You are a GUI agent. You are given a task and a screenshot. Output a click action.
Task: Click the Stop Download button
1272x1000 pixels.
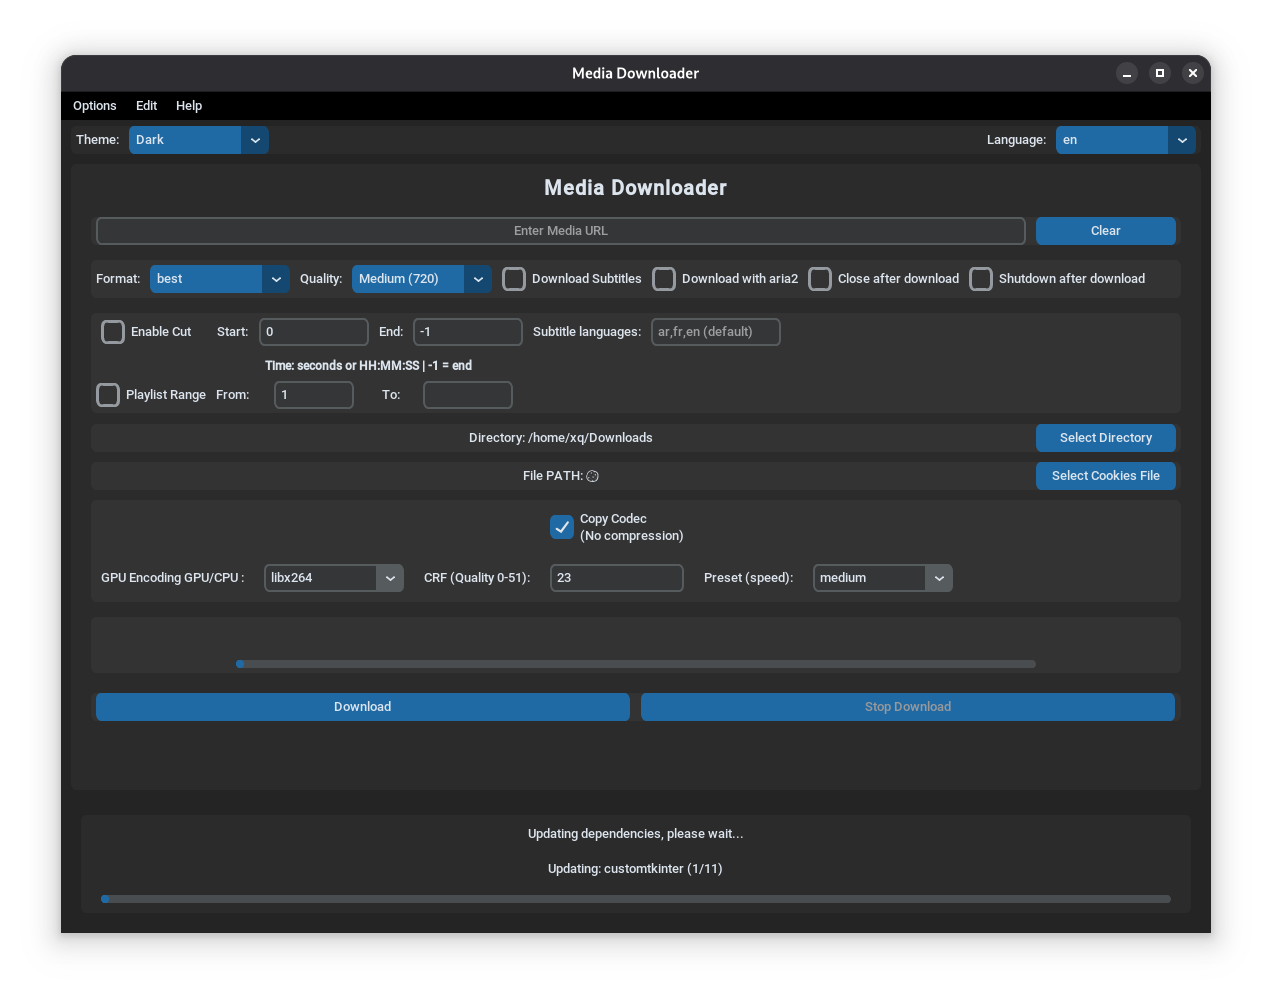pyautogui.click(x=908, y=707)
